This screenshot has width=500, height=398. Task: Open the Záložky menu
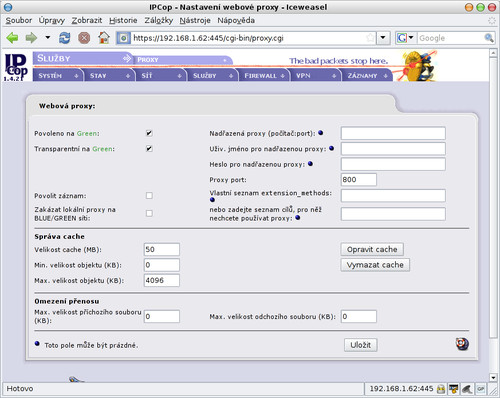pyautogui.click(x=158, y=20)
